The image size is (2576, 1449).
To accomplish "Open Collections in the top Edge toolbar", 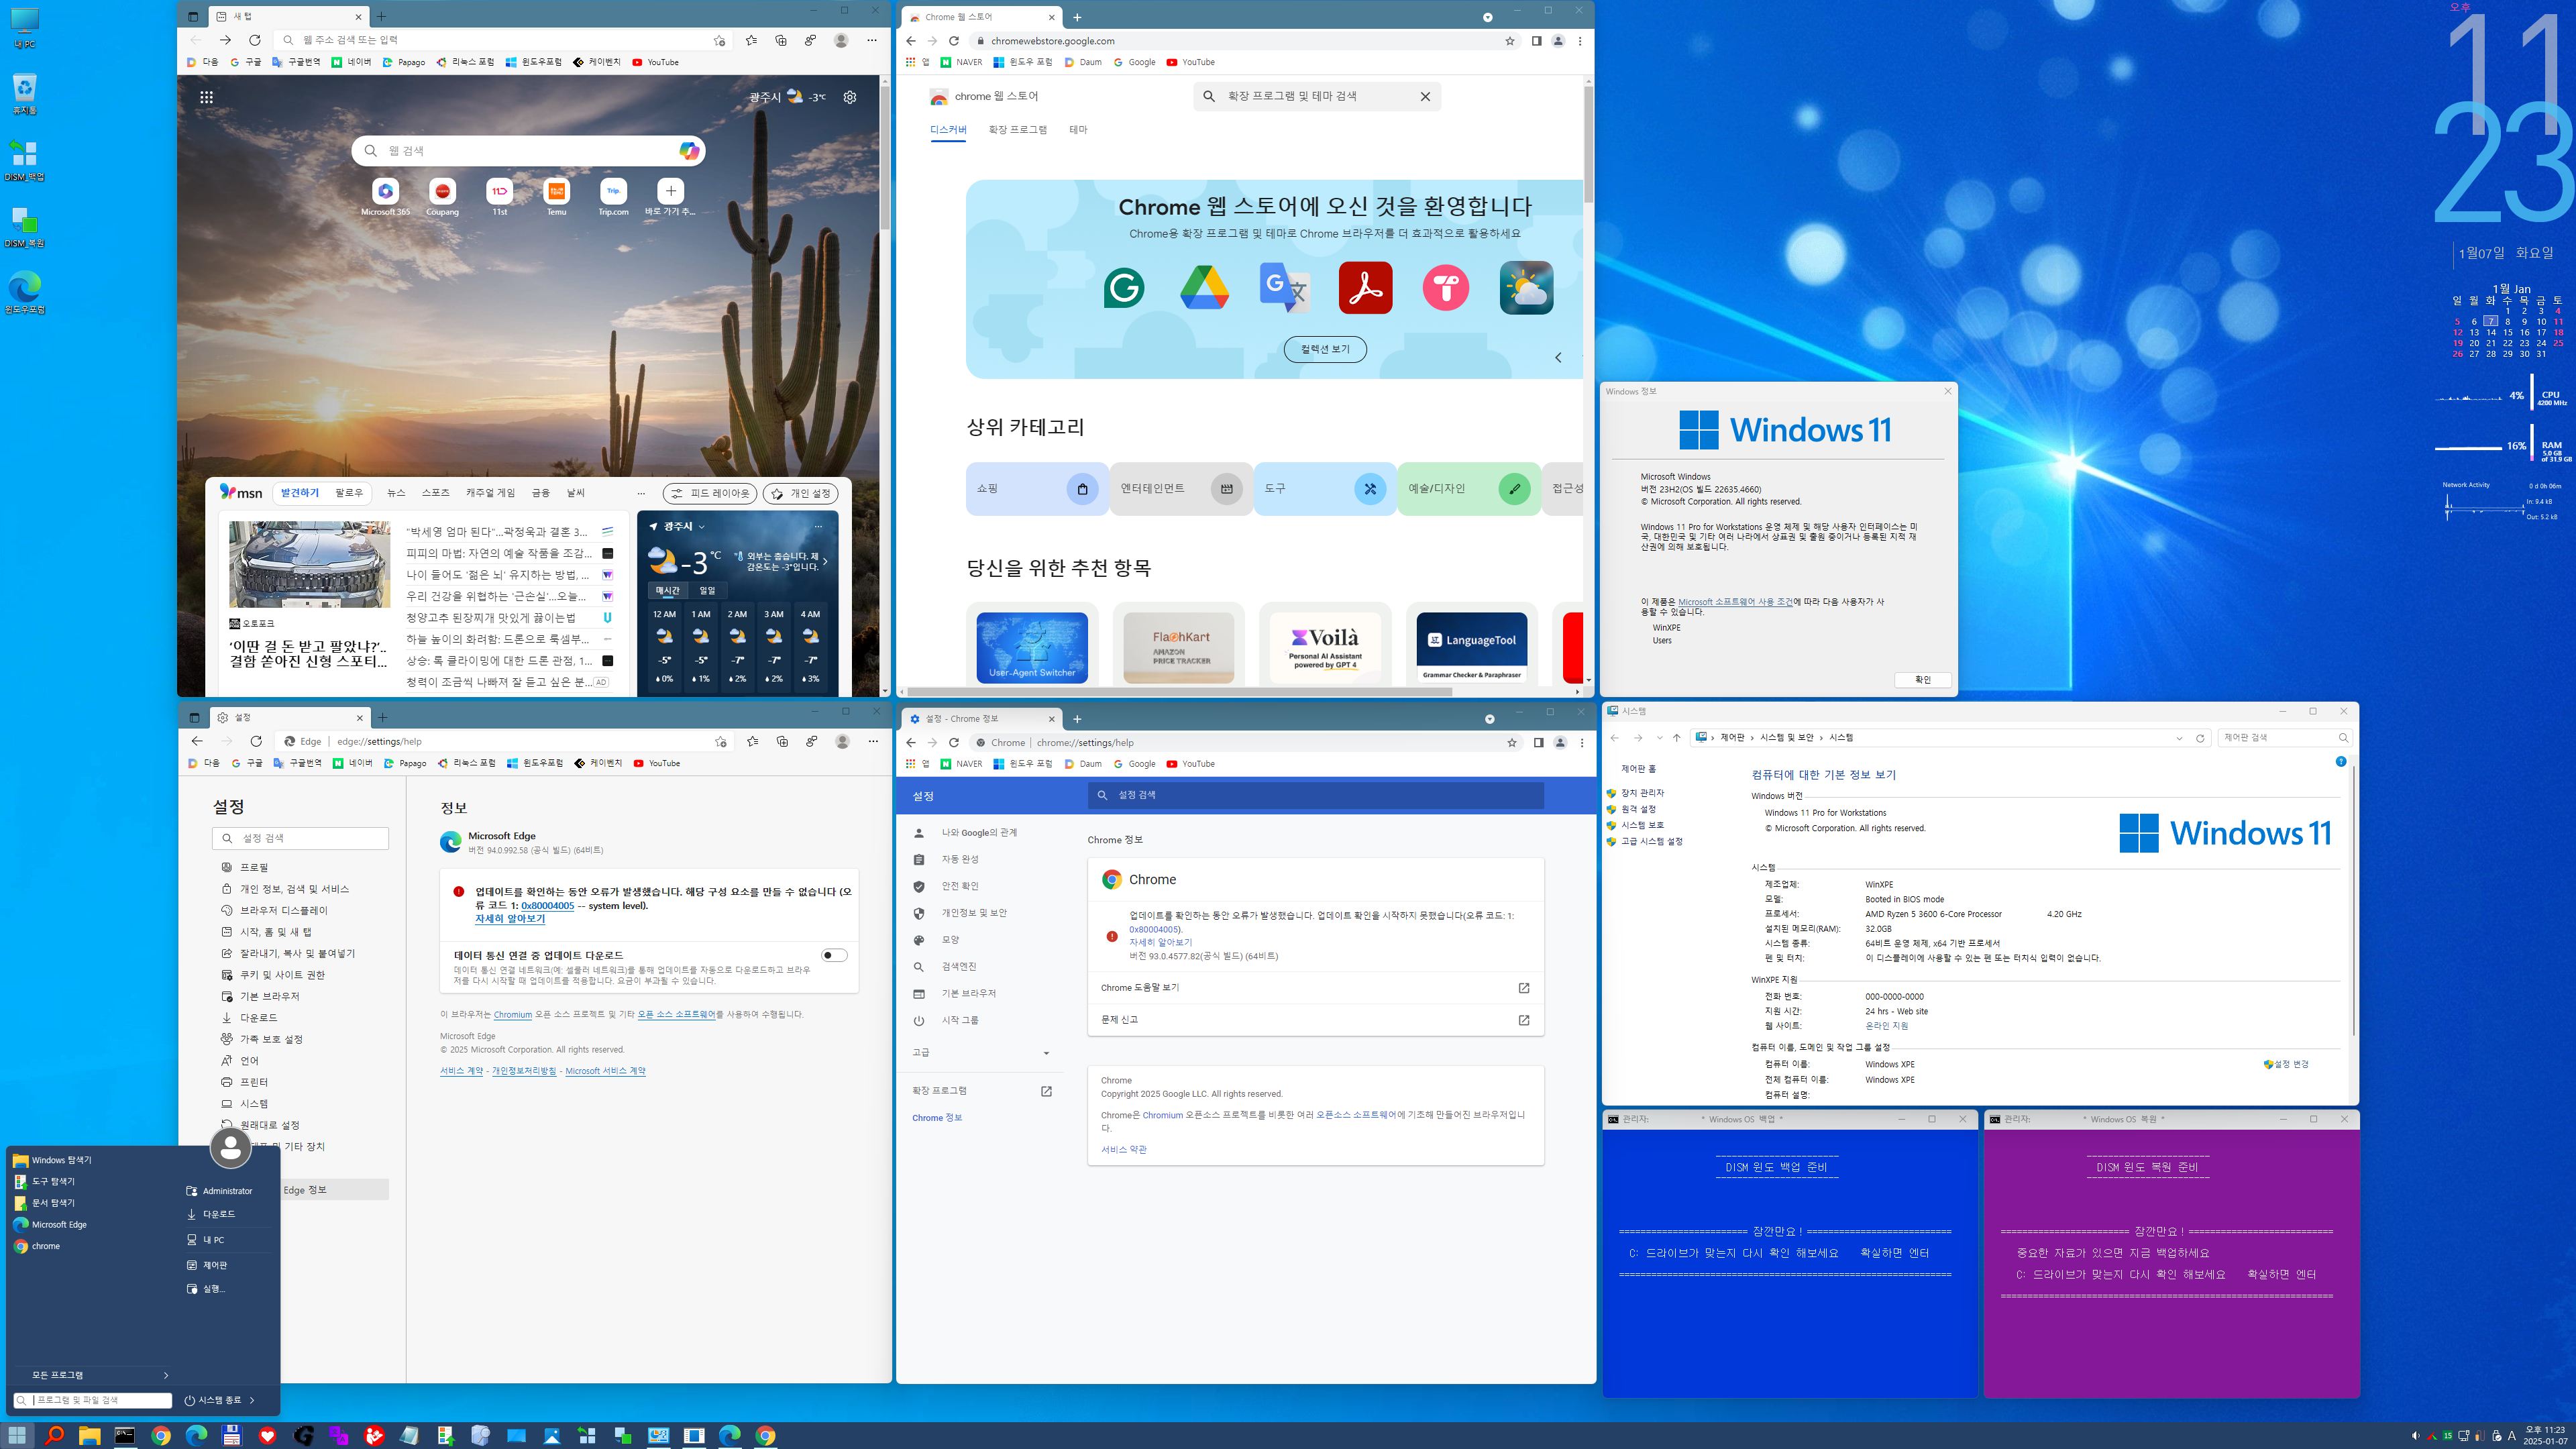I will (781, 40).
